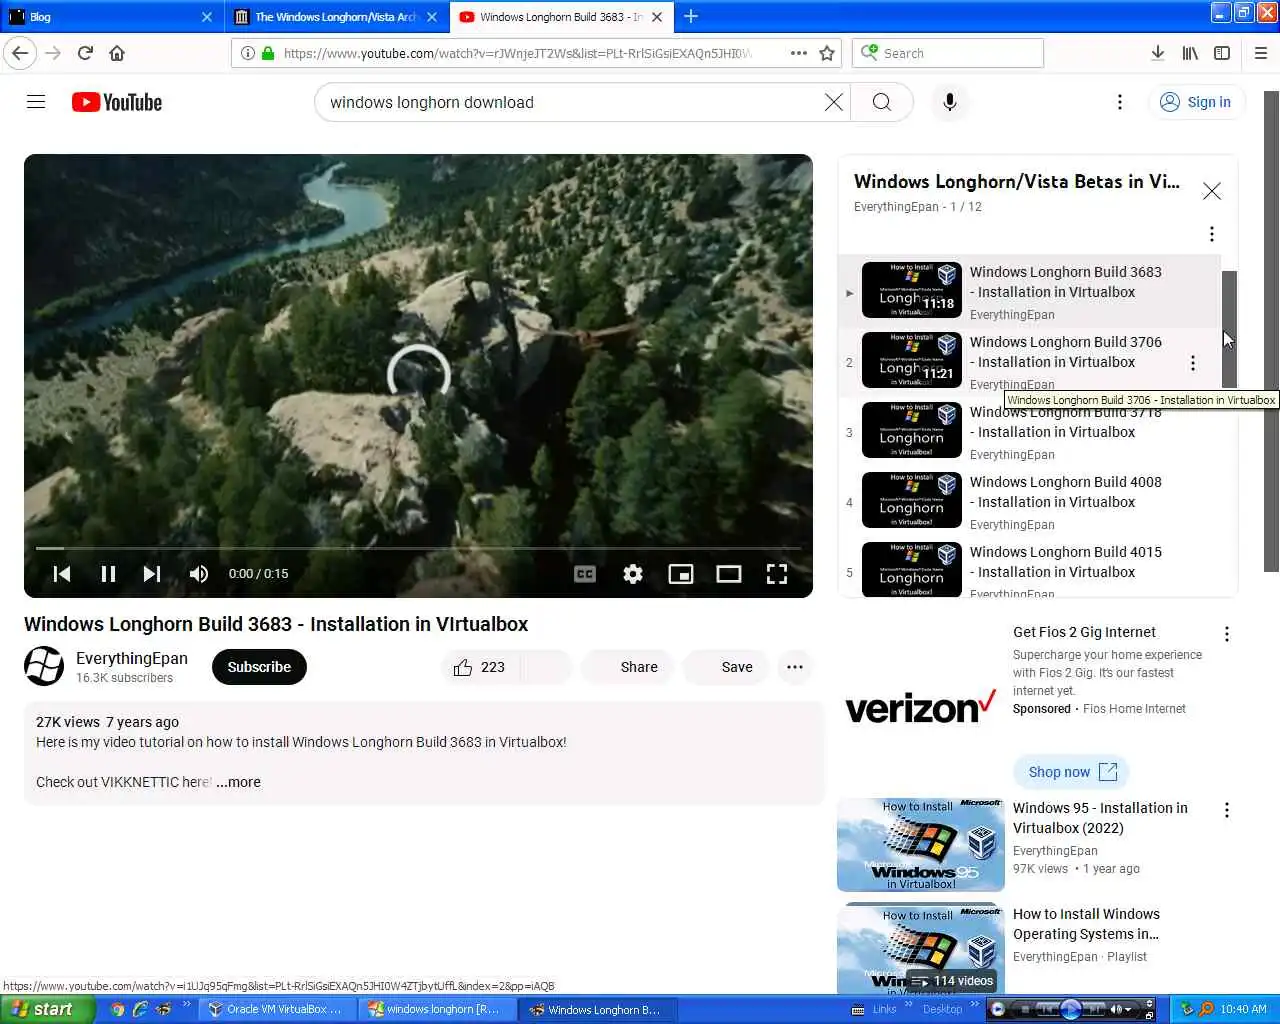Switch to The Windows Longhorn/Vista Archive tab

point(336,17)
